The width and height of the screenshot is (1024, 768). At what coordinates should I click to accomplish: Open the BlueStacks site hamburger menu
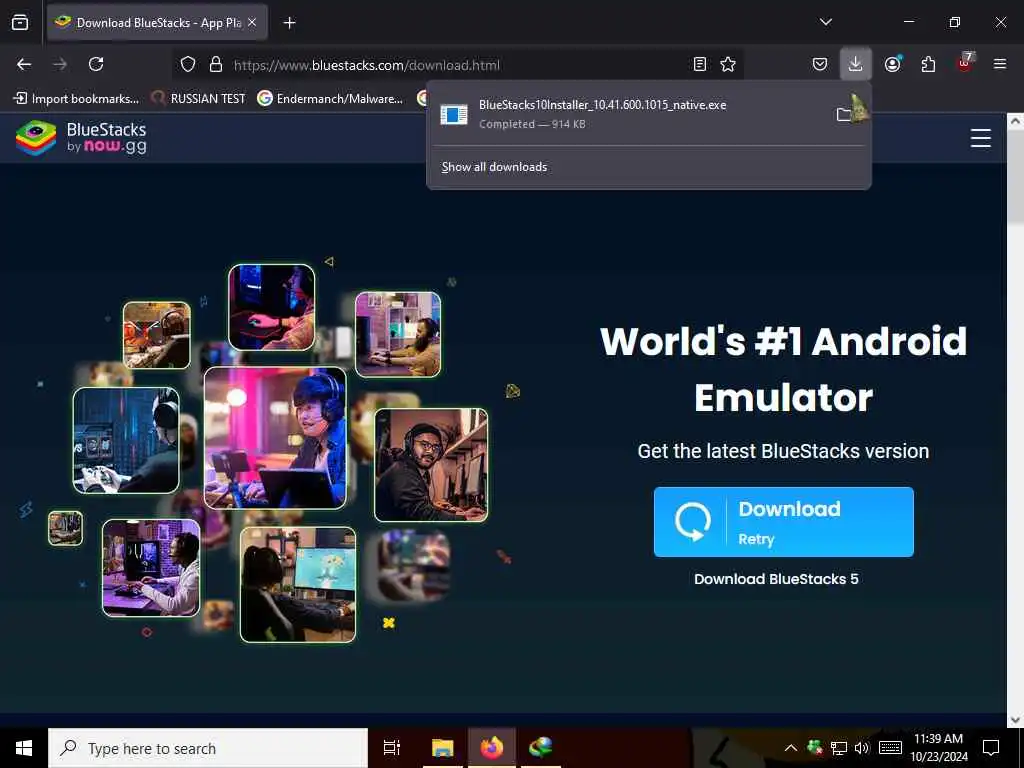coord(980,138)
